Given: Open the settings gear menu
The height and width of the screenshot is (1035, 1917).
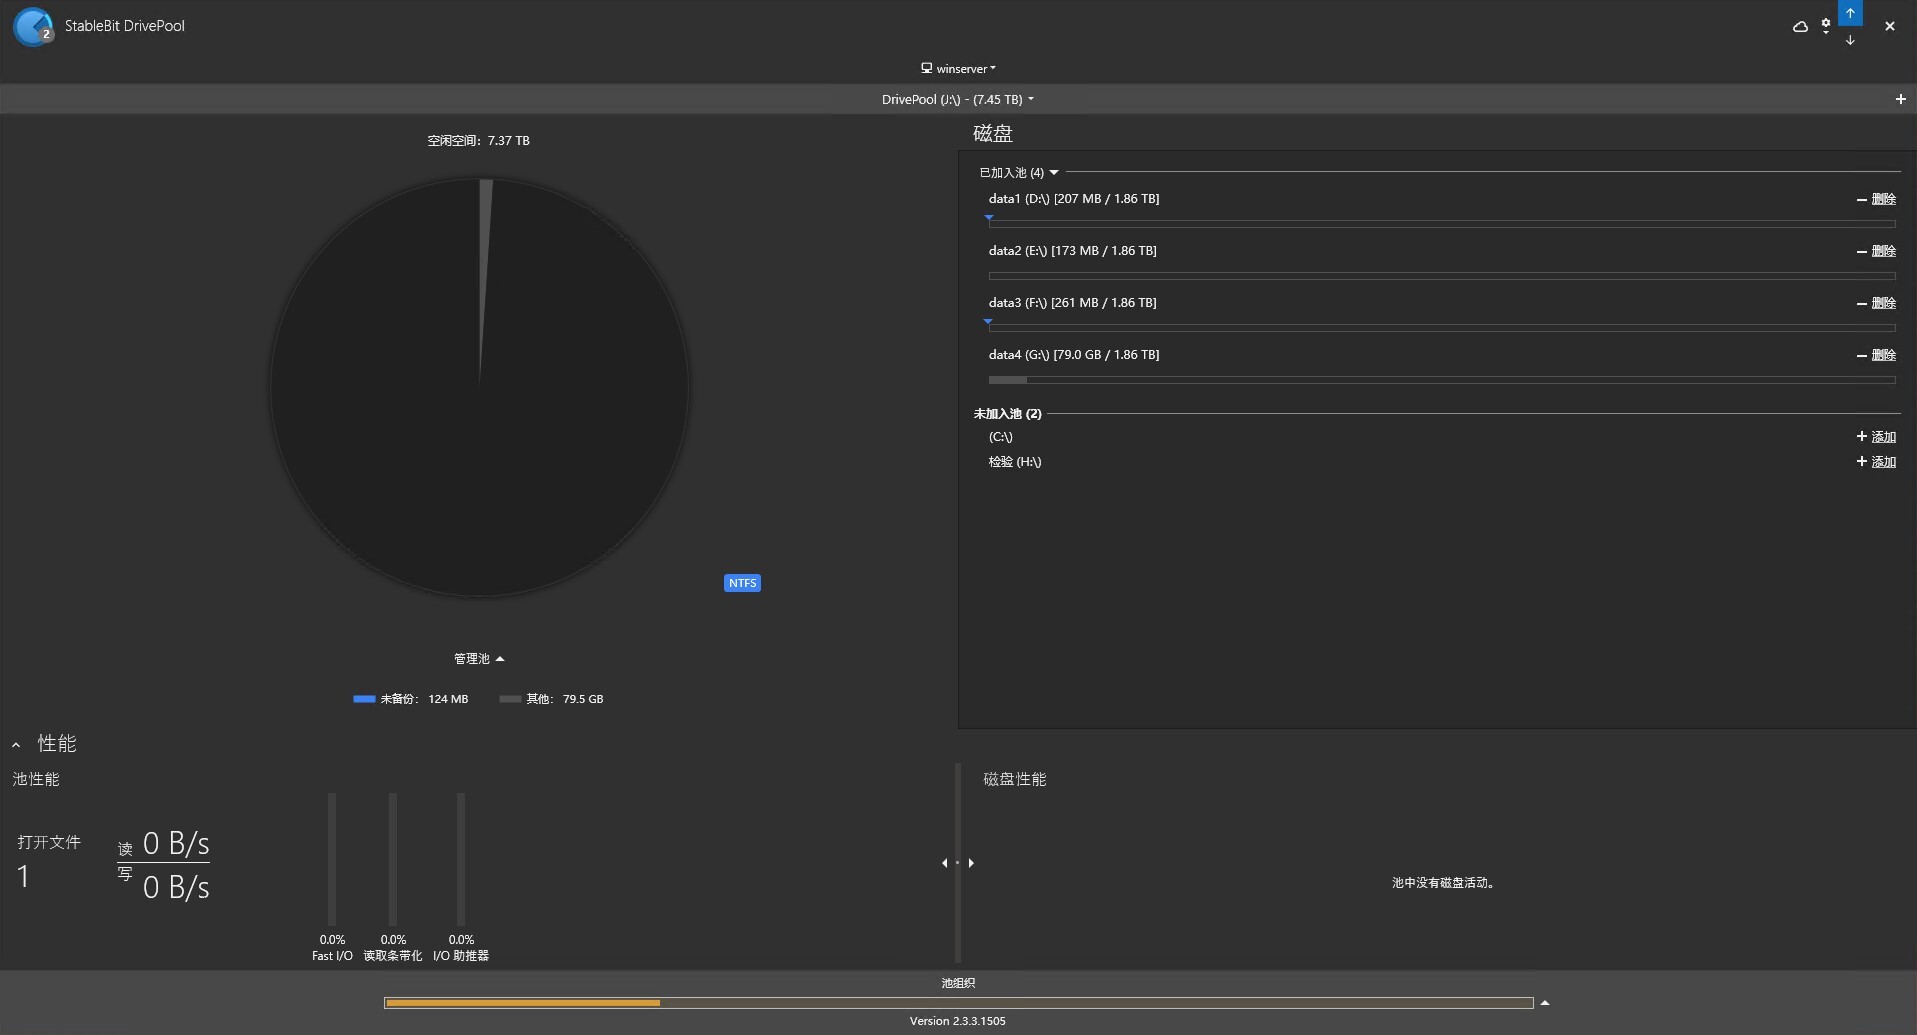Looking at the screenshot, I should tap(1826, 26).
